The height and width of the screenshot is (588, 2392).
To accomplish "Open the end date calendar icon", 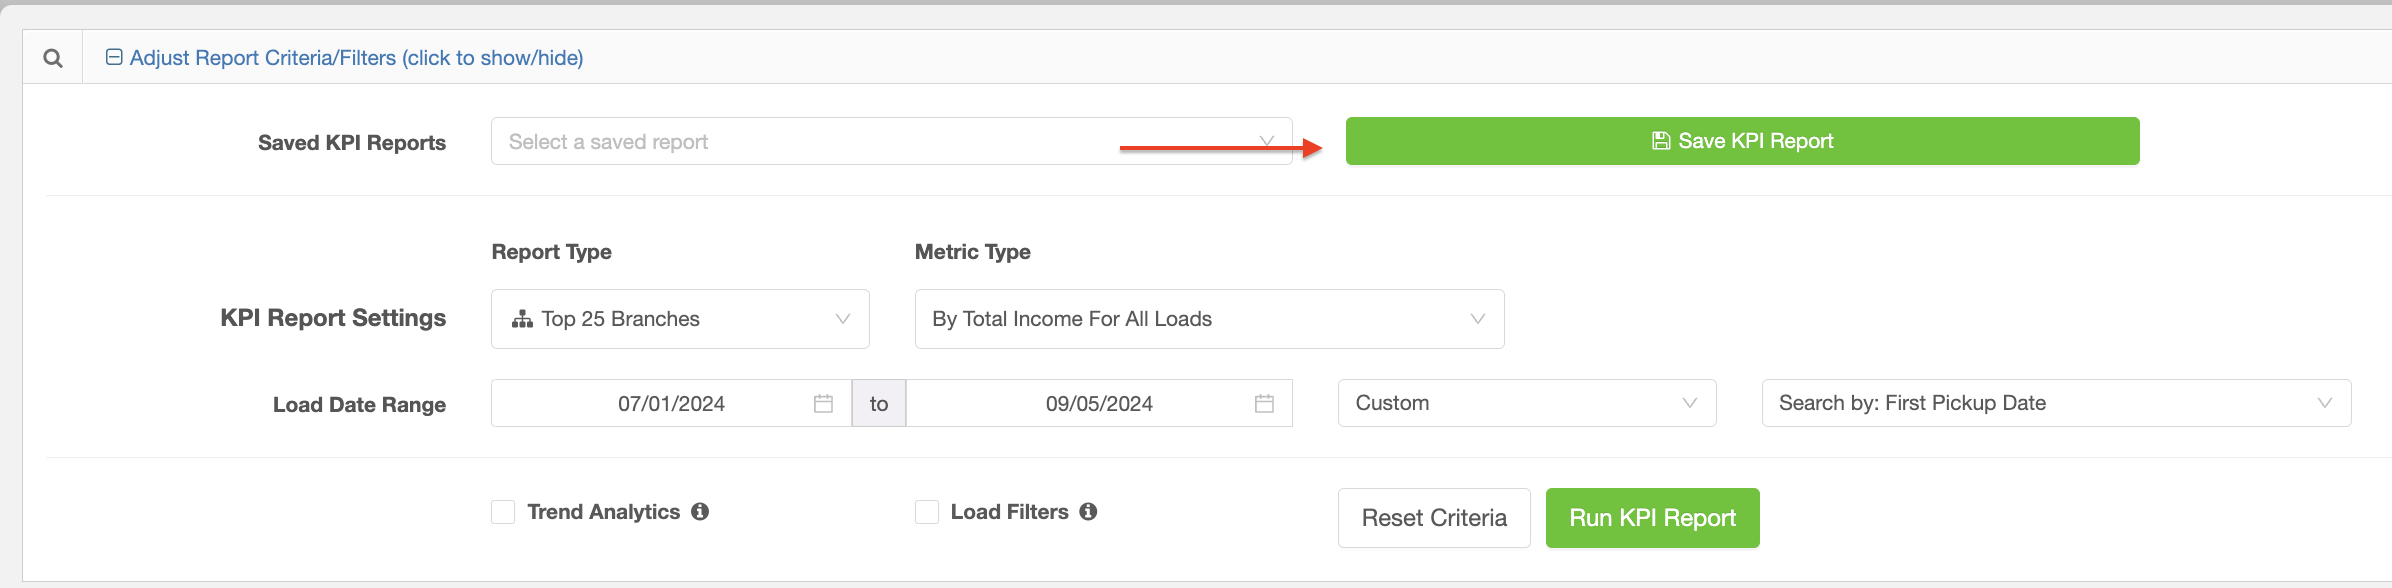I will point(1264,403).
